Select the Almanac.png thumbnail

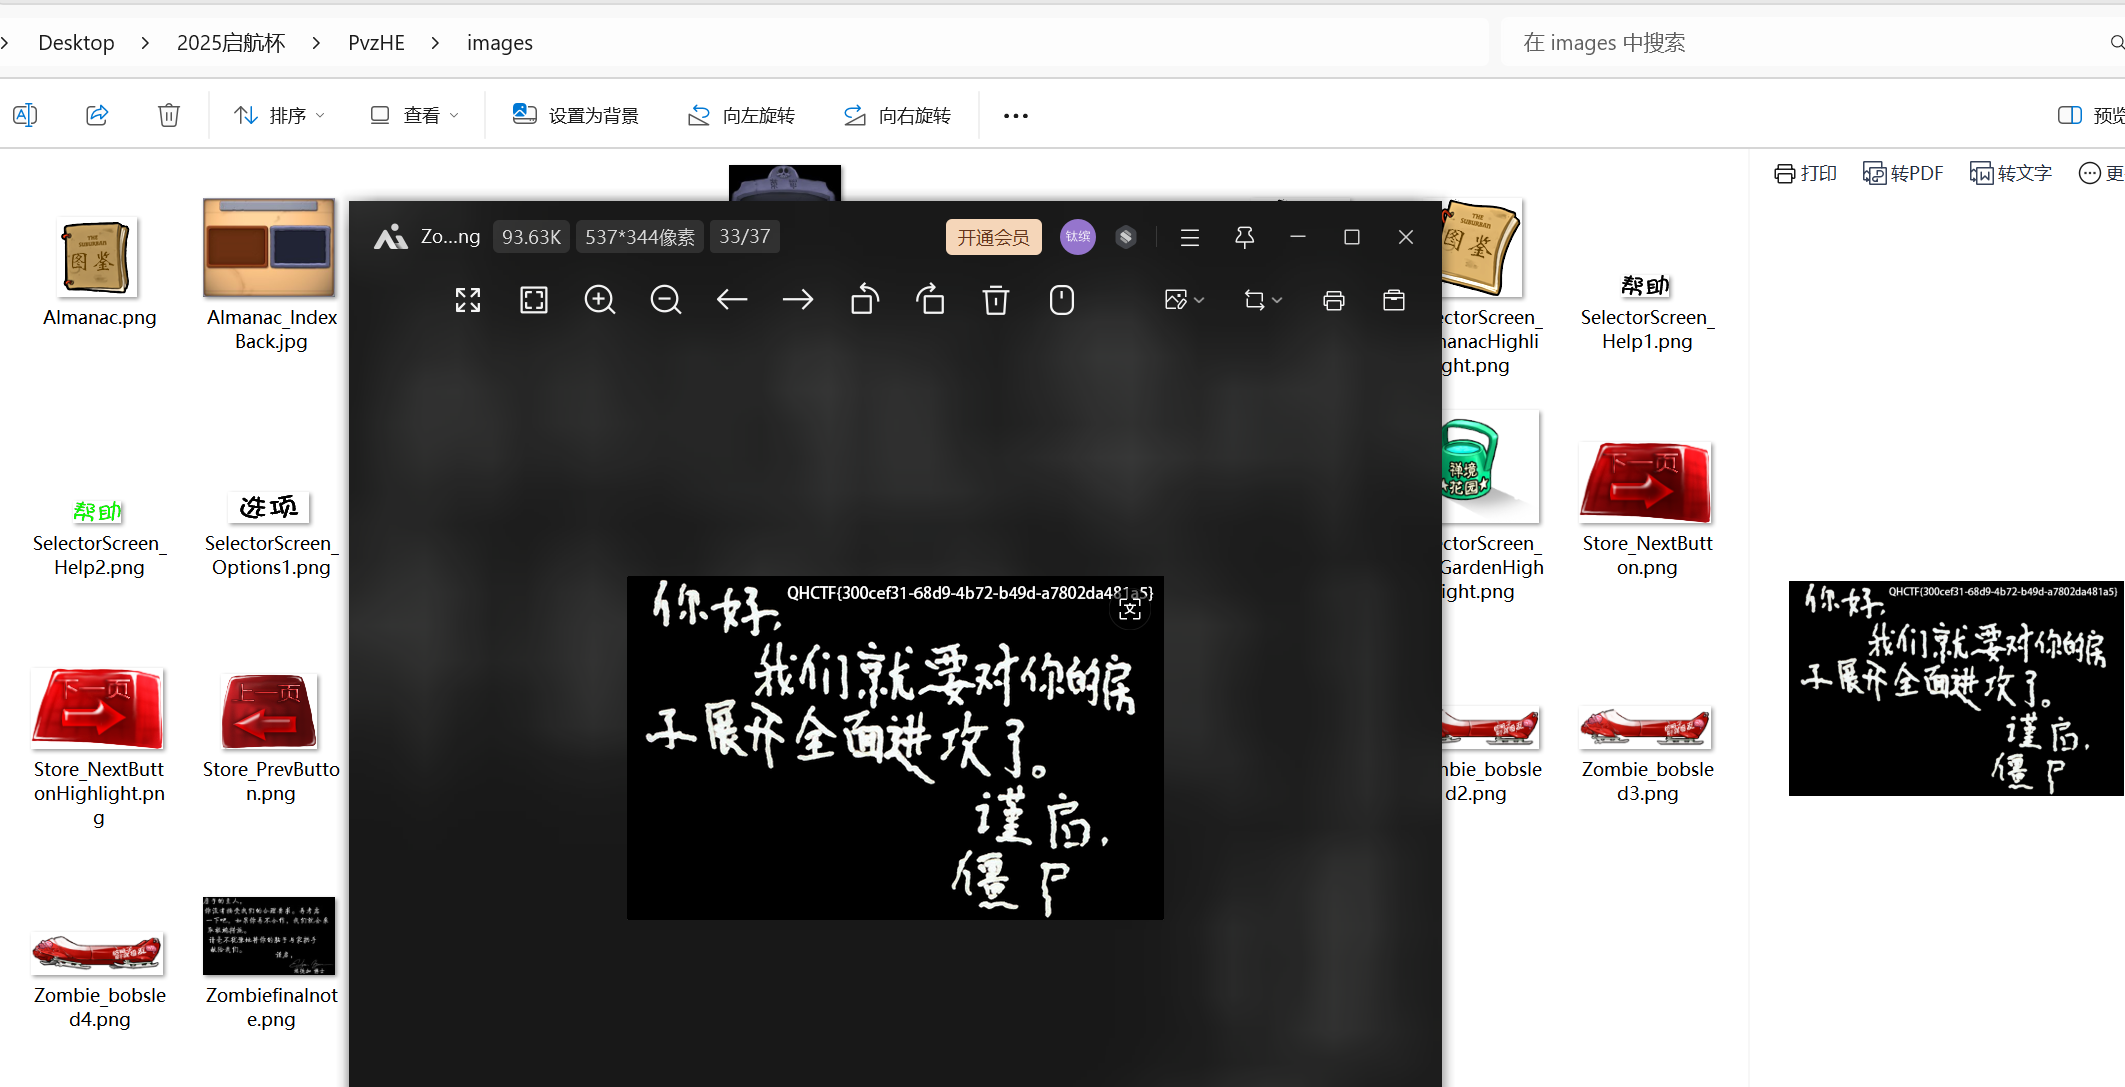(98, 257)
